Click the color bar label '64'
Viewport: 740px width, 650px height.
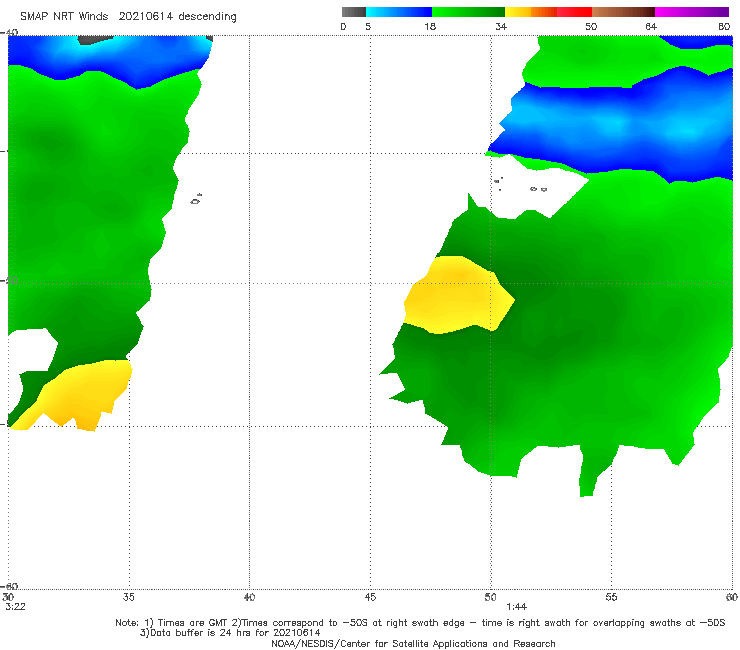pyautogui.click(x=651, y=27)
